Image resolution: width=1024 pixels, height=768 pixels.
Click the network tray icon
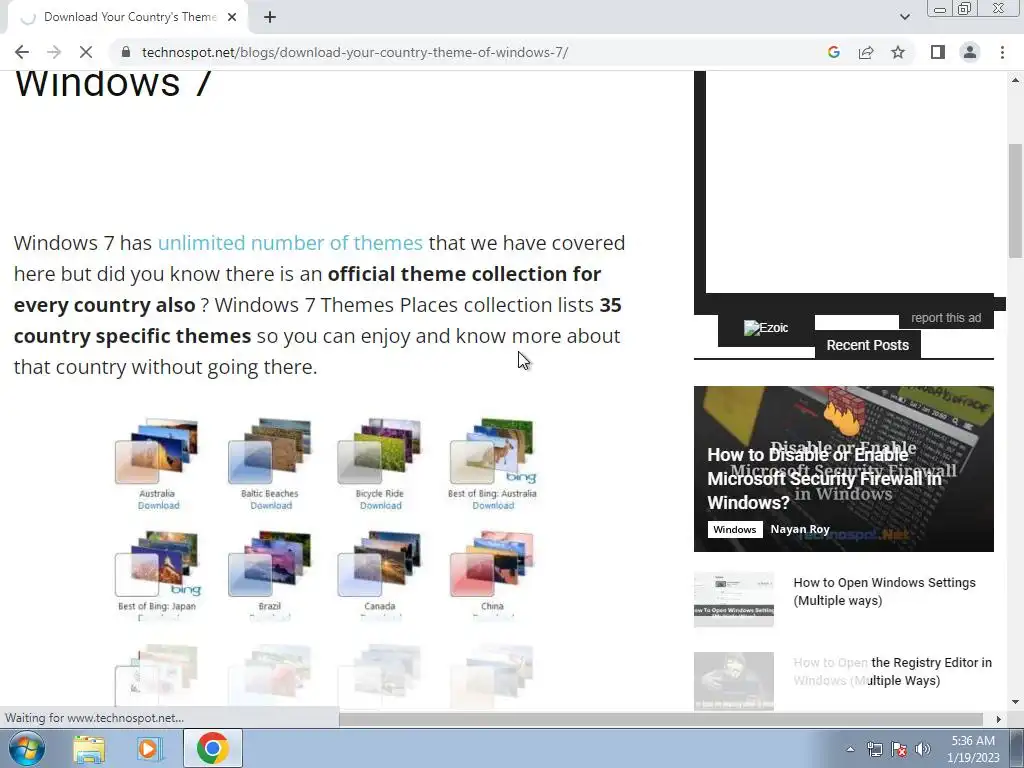(x=874, y=749)
